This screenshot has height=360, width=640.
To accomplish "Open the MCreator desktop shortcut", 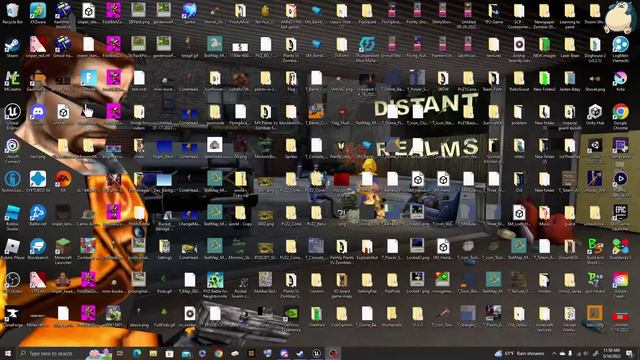I will (x=12, y=80).
